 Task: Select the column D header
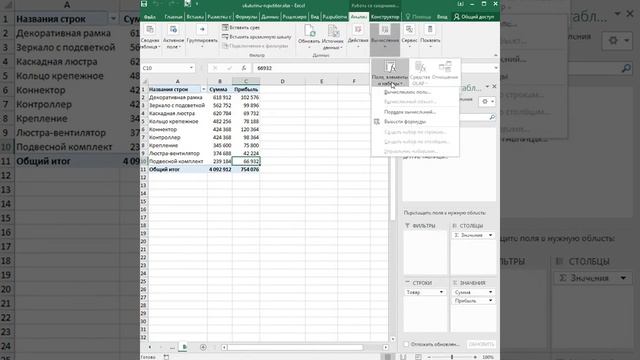coord(282,81)
